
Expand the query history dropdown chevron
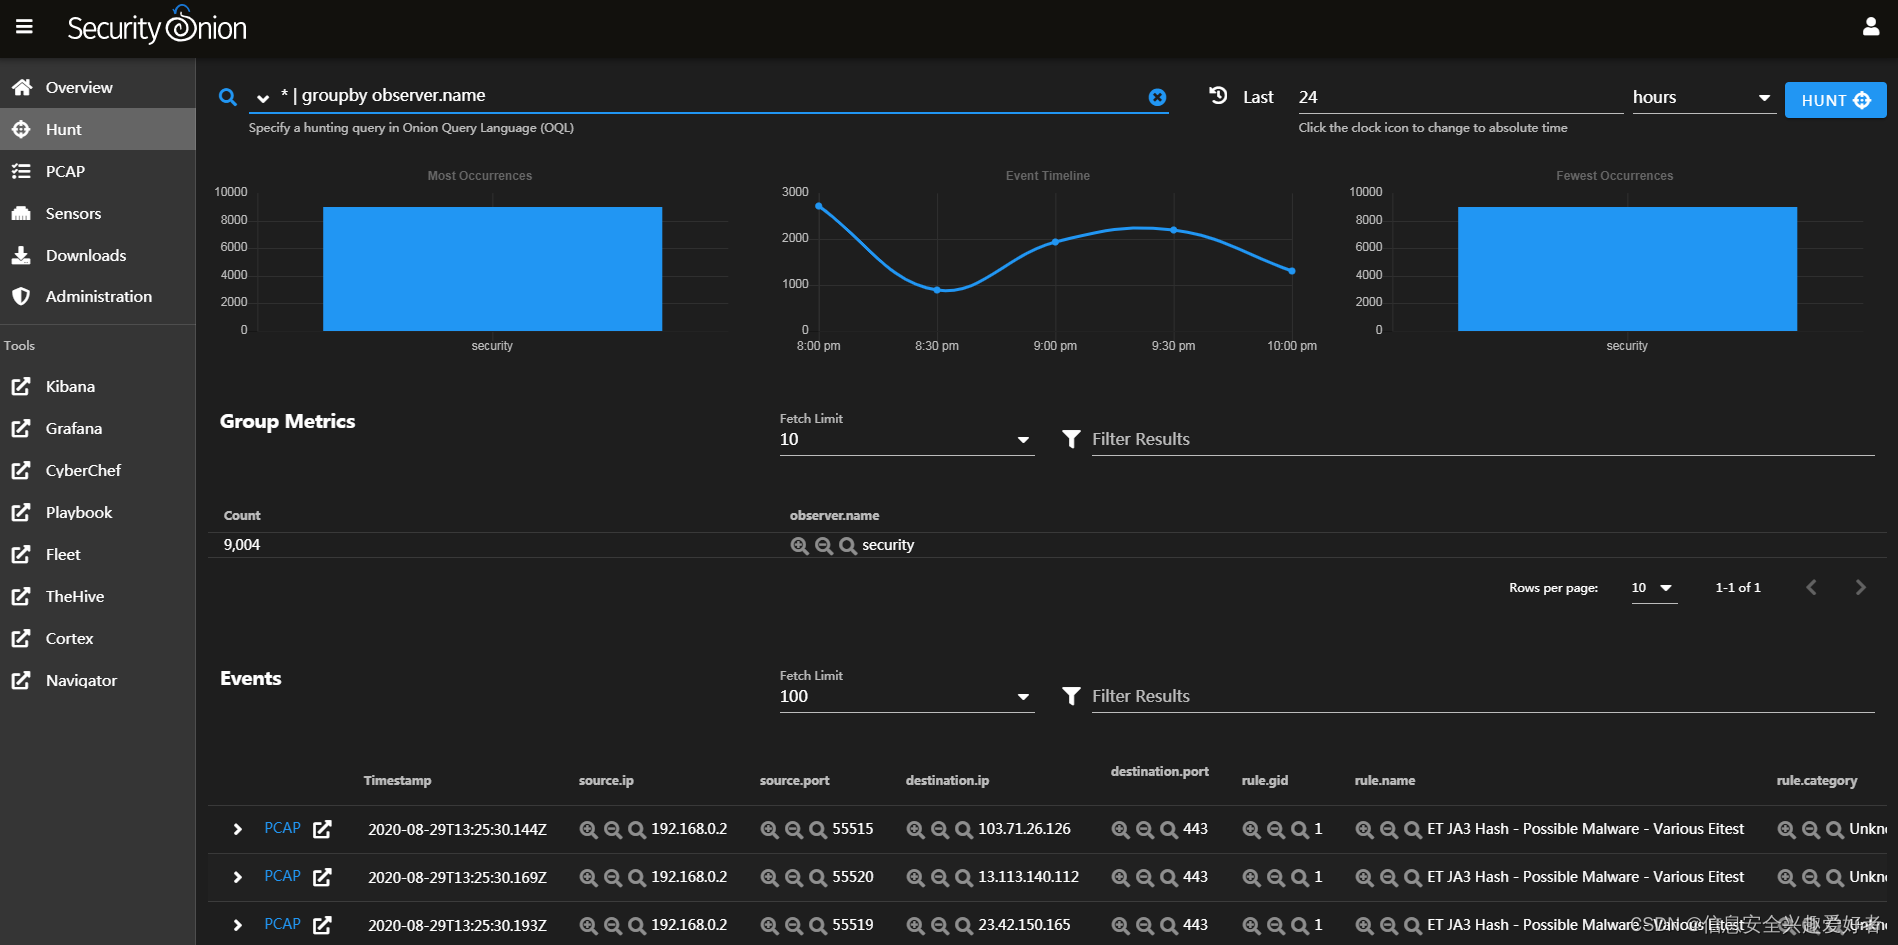tap(263, 98)
